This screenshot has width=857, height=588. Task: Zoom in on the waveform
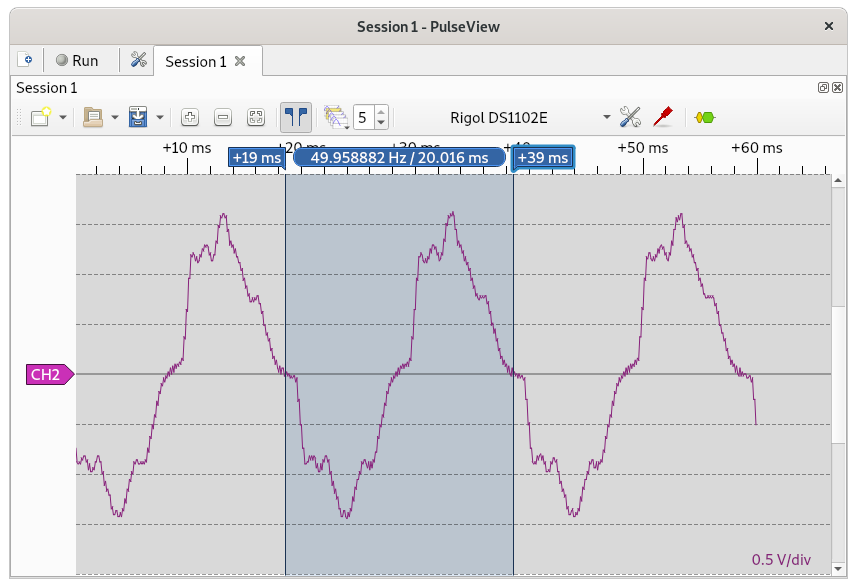[x=190, y=117]
